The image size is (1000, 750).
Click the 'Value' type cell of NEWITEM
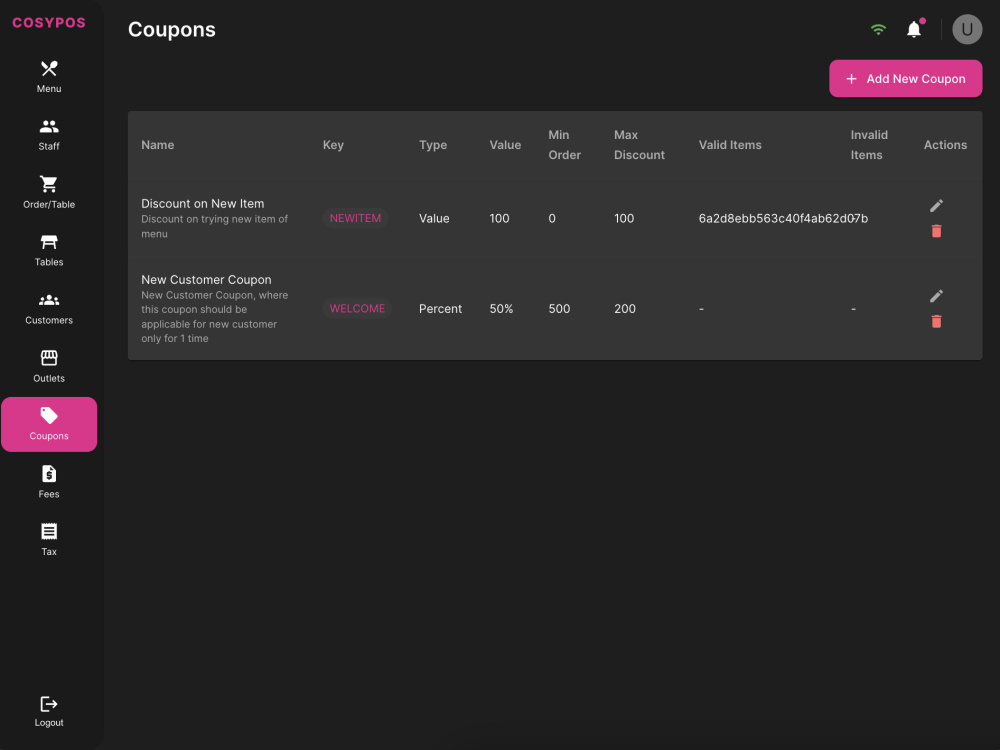tap(434, 218)
